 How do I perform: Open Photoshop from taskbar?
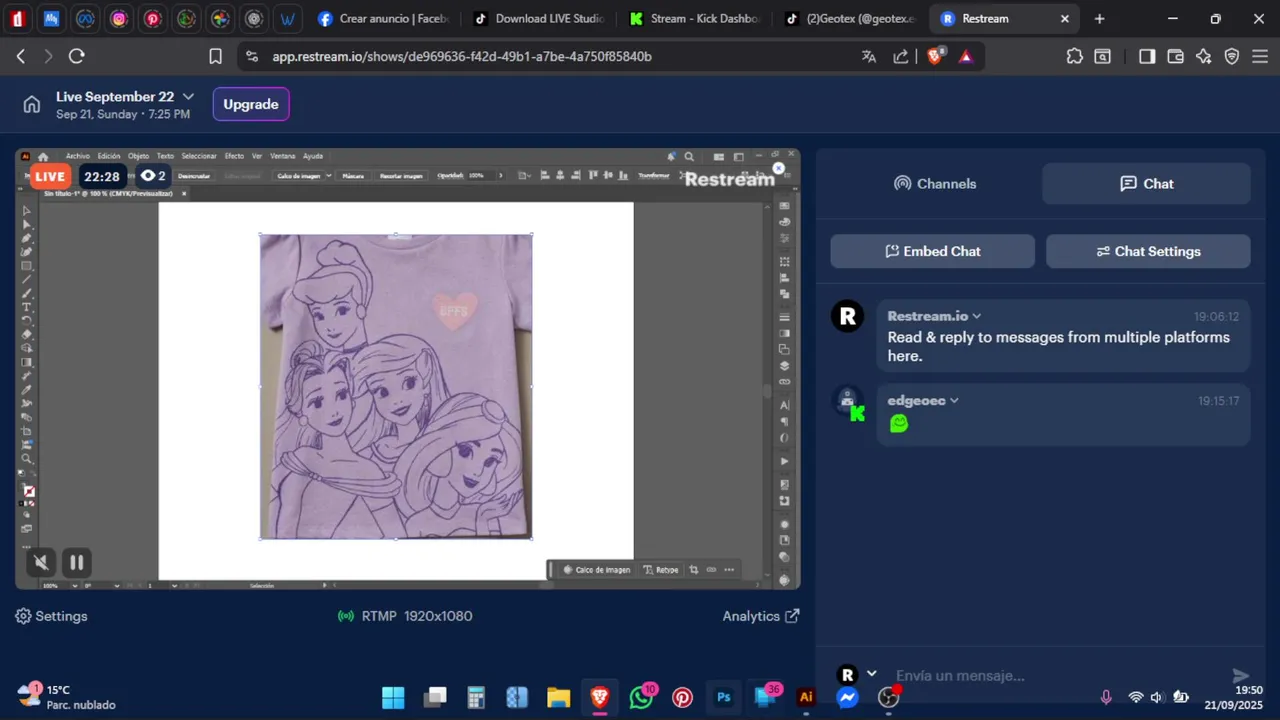coord(723,697)
